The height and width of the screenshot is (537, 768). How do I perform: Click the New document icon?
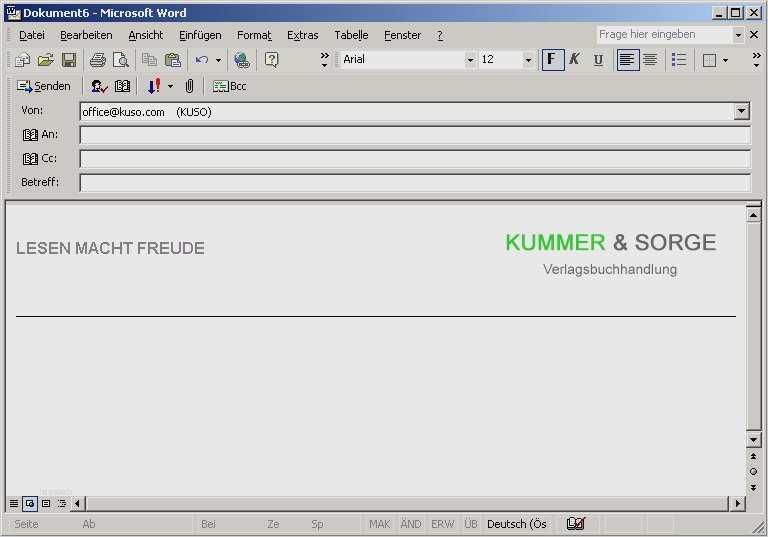(x=23, y=60)
